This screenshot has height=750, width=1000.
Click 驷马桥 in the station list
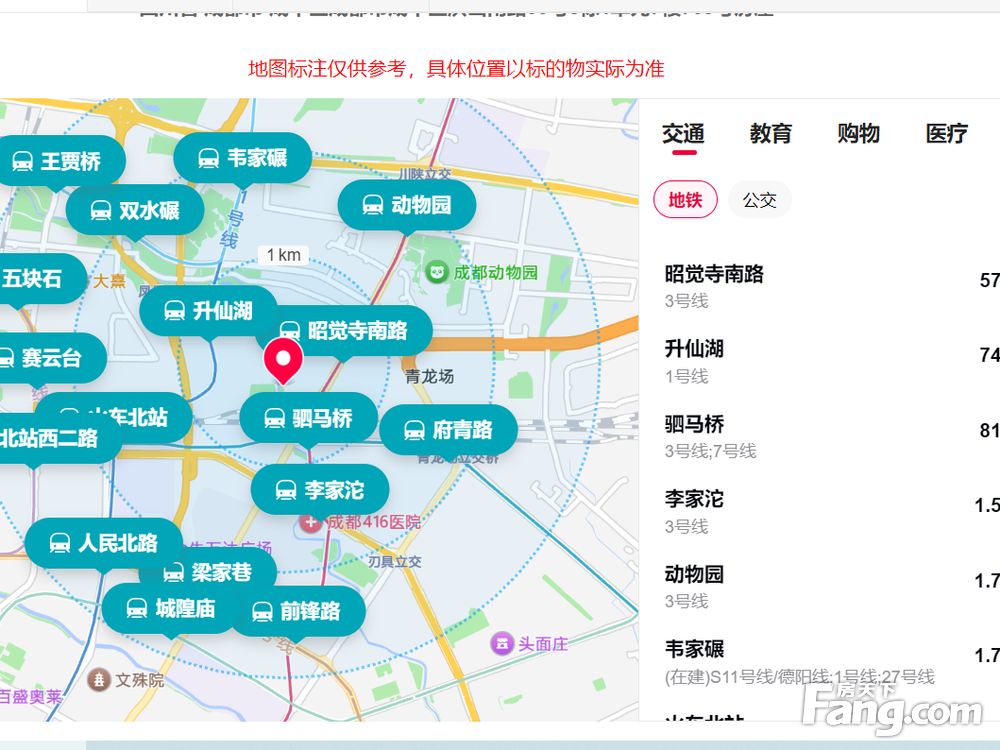(x=695, y=424)
